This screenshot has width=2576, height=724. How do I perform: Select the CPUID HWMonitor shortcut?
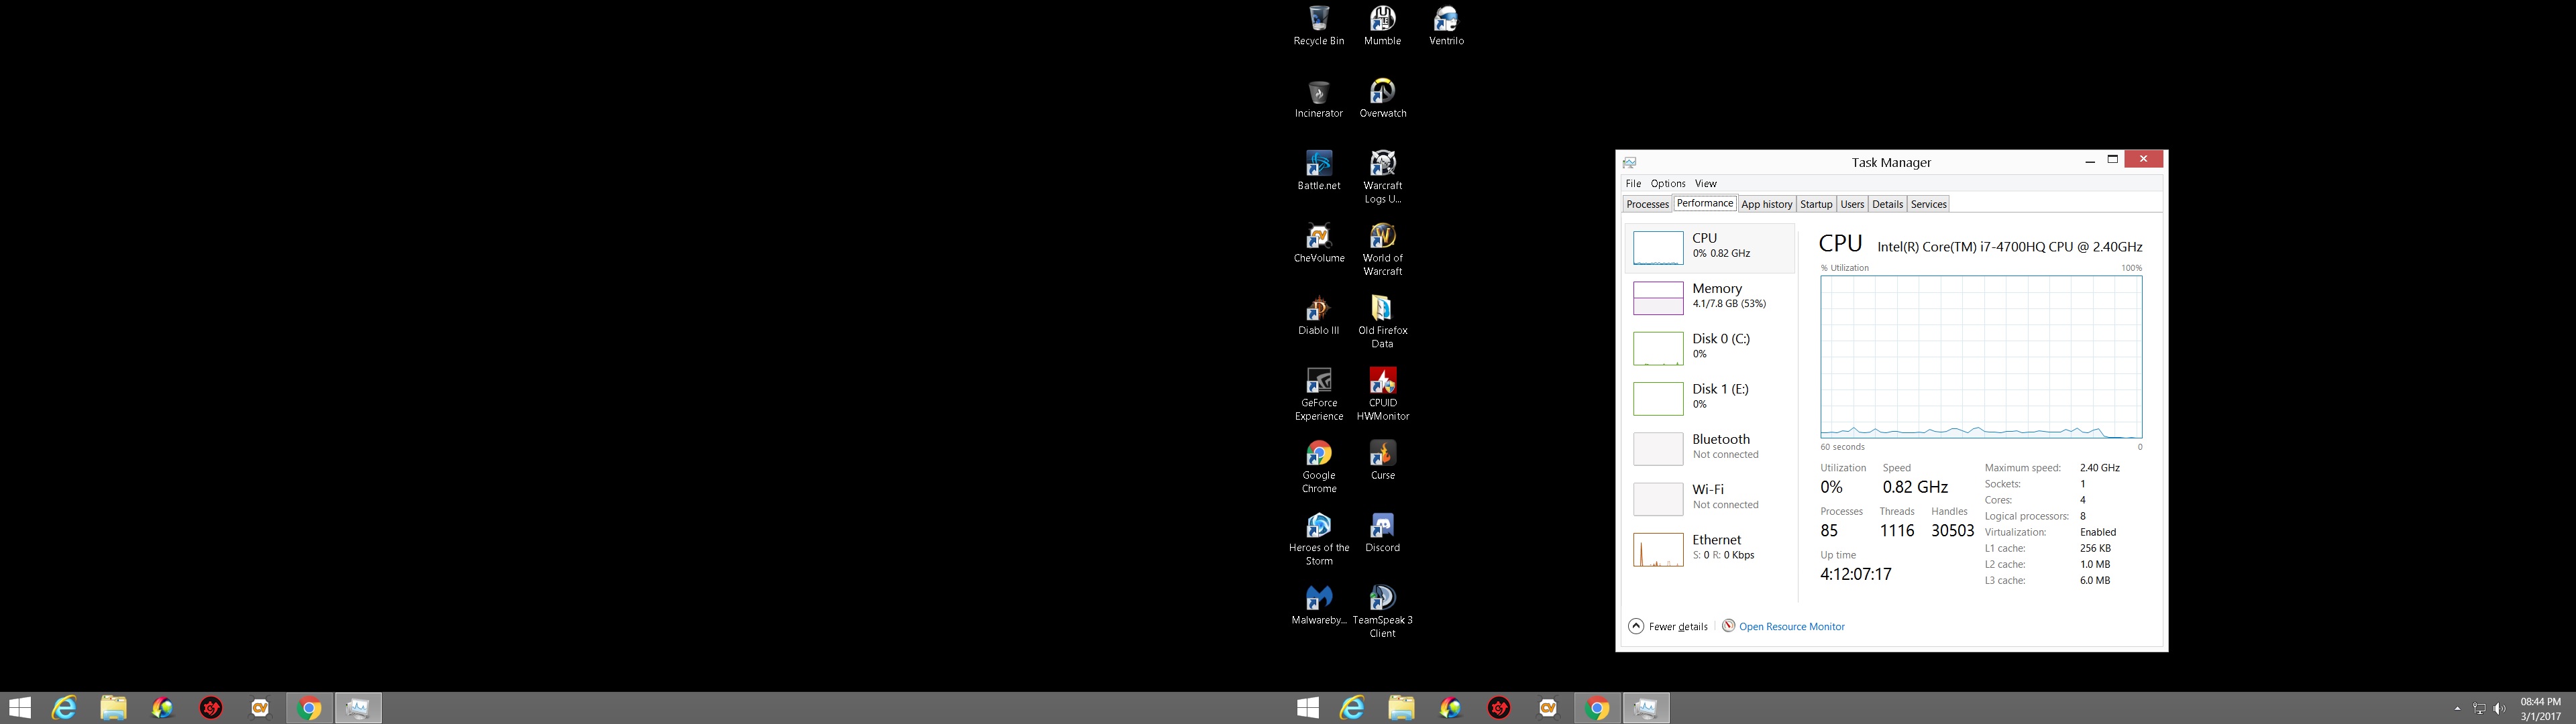[1382, 395]
